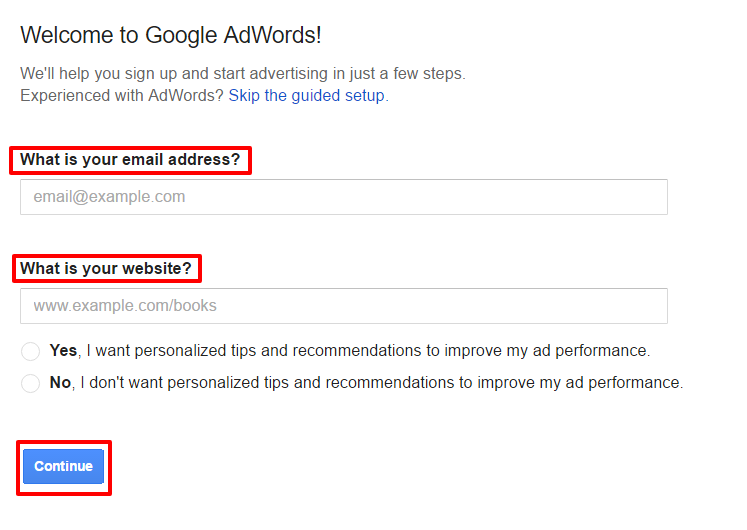Click "I don't want personalized tips" sentence text
747x530 pixels.
coord(381,382)
